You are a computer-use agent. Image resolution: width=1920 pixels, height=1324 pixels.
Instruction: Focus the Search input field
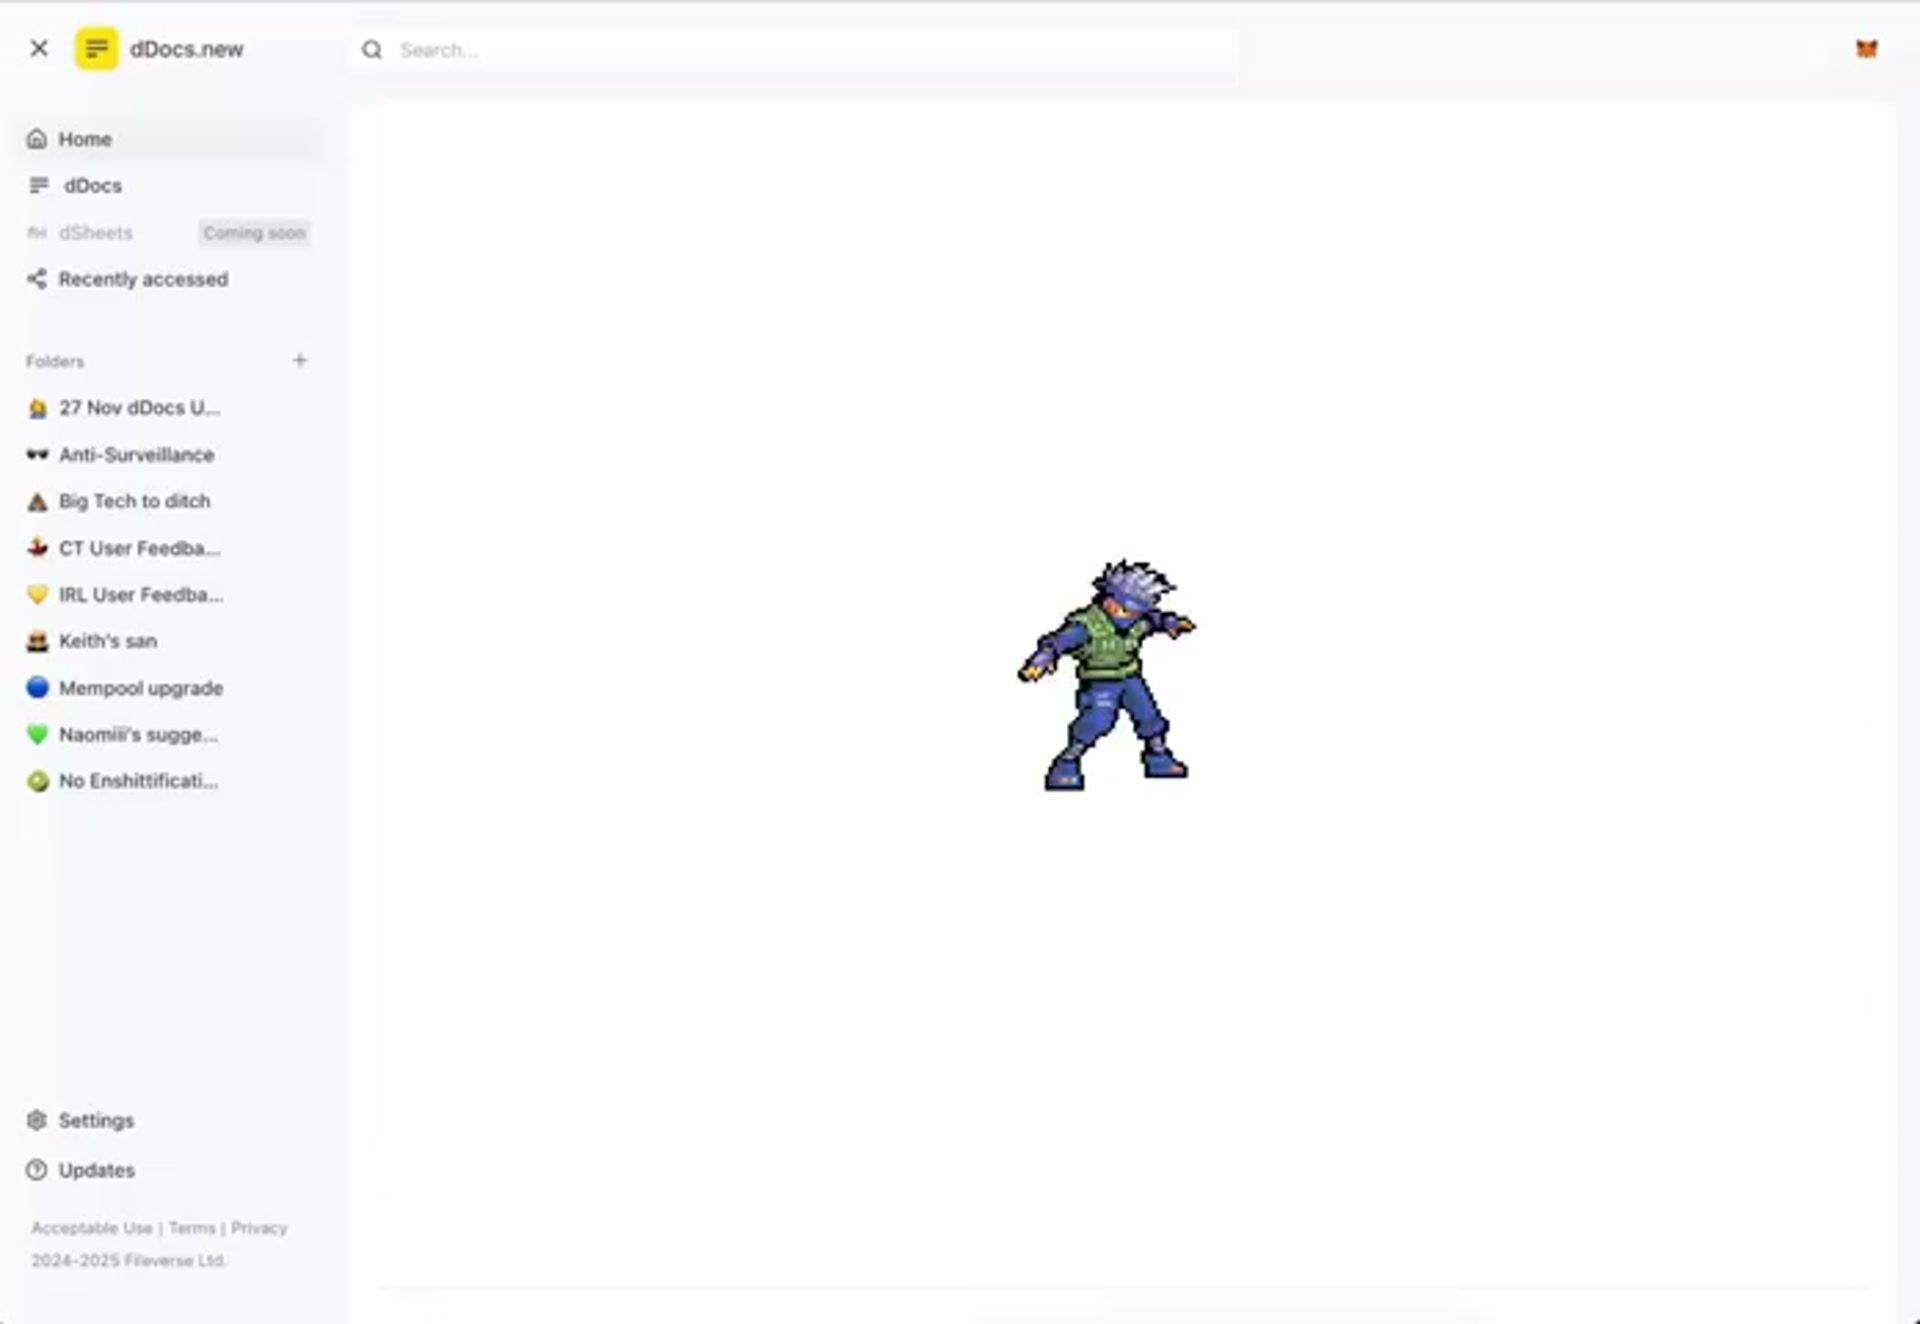tap(800, 50)
